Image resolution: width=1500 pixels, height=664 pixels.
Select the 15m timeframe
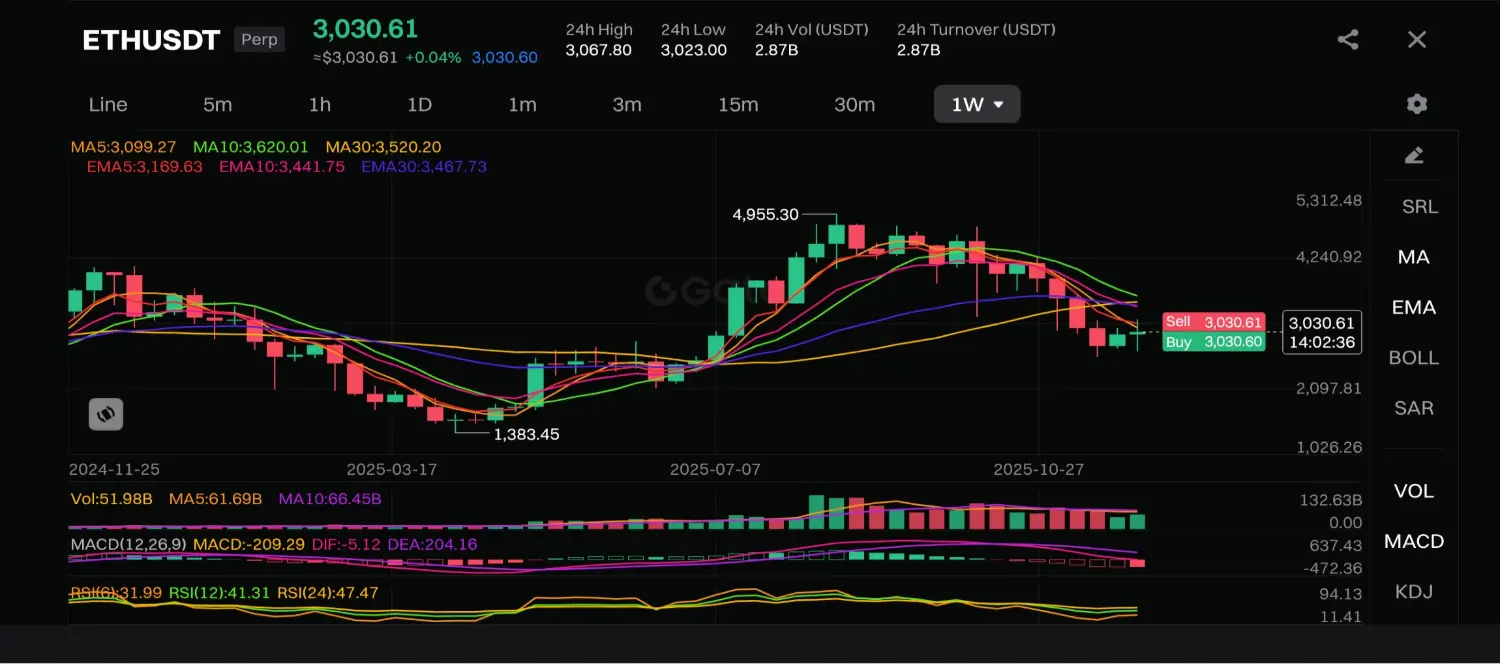point(738,104)
